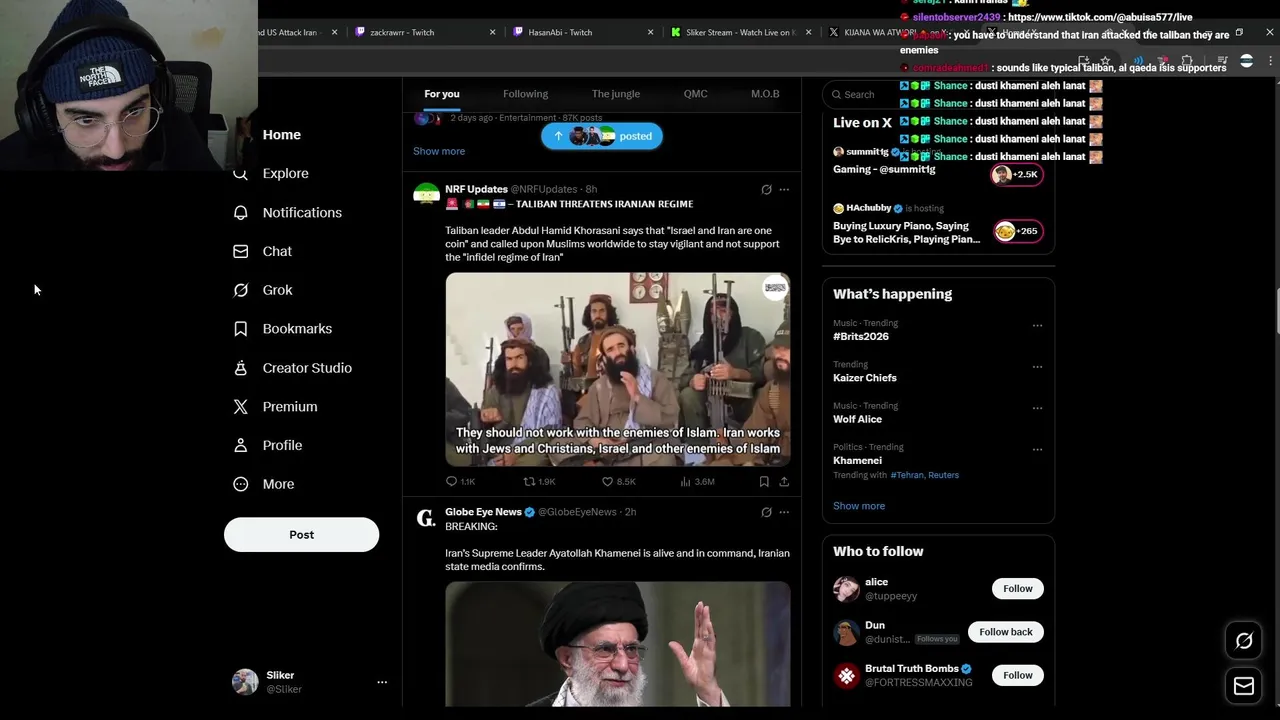Expand Show more in What's happening

pos(859,506)
